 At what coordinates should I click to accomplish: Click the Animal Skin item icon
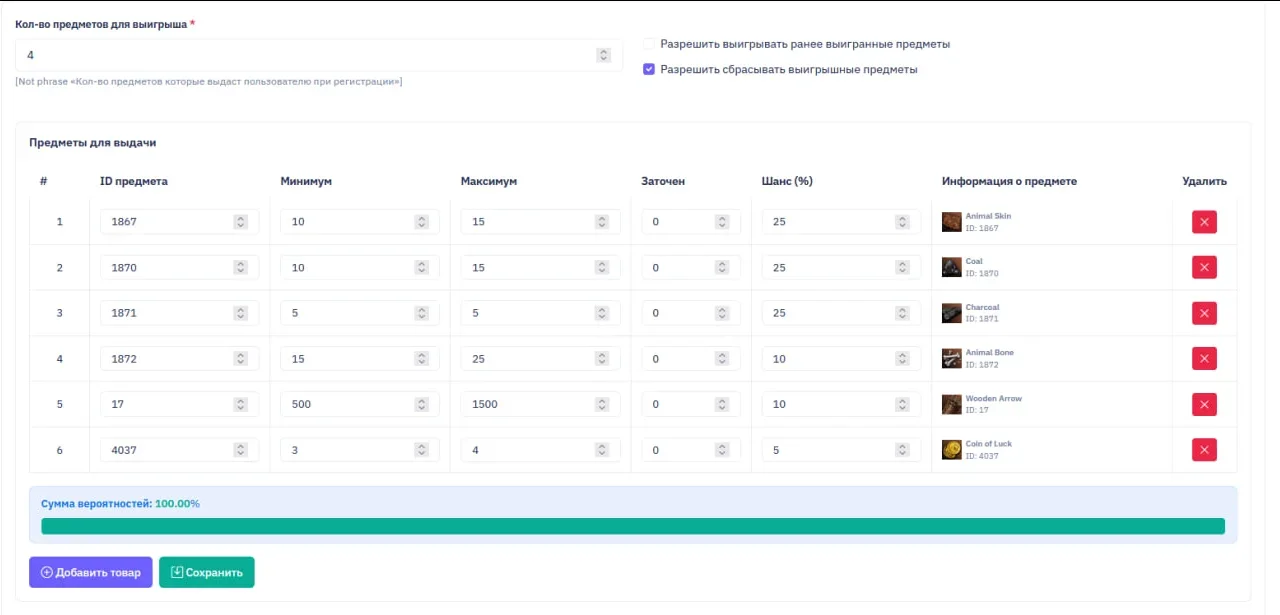coord(951,222)
